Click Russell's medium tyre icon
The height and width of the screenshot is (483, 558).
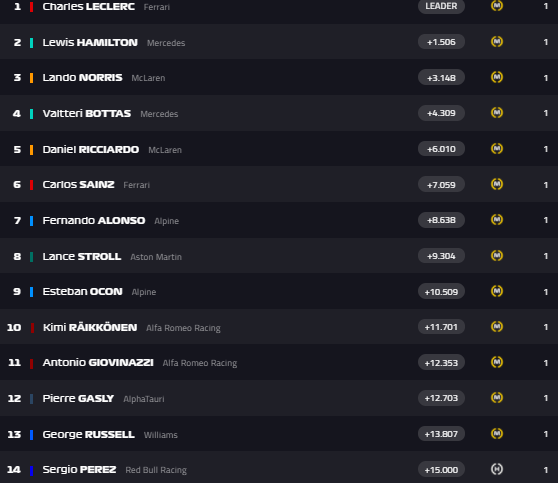pos(497,434)
